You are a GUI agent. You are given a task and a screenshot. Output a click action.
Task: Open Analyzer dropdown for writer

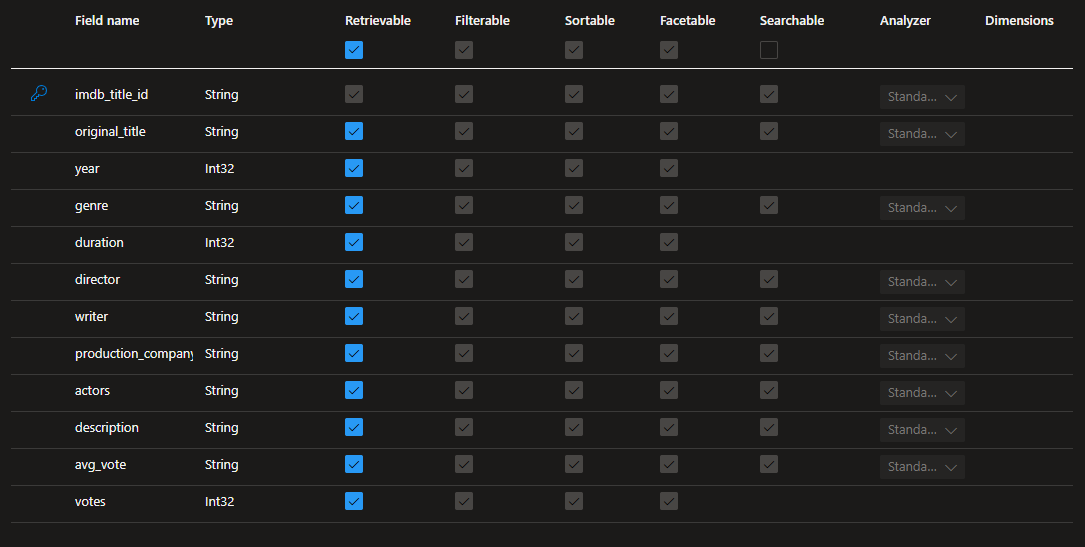click(922, 319)
